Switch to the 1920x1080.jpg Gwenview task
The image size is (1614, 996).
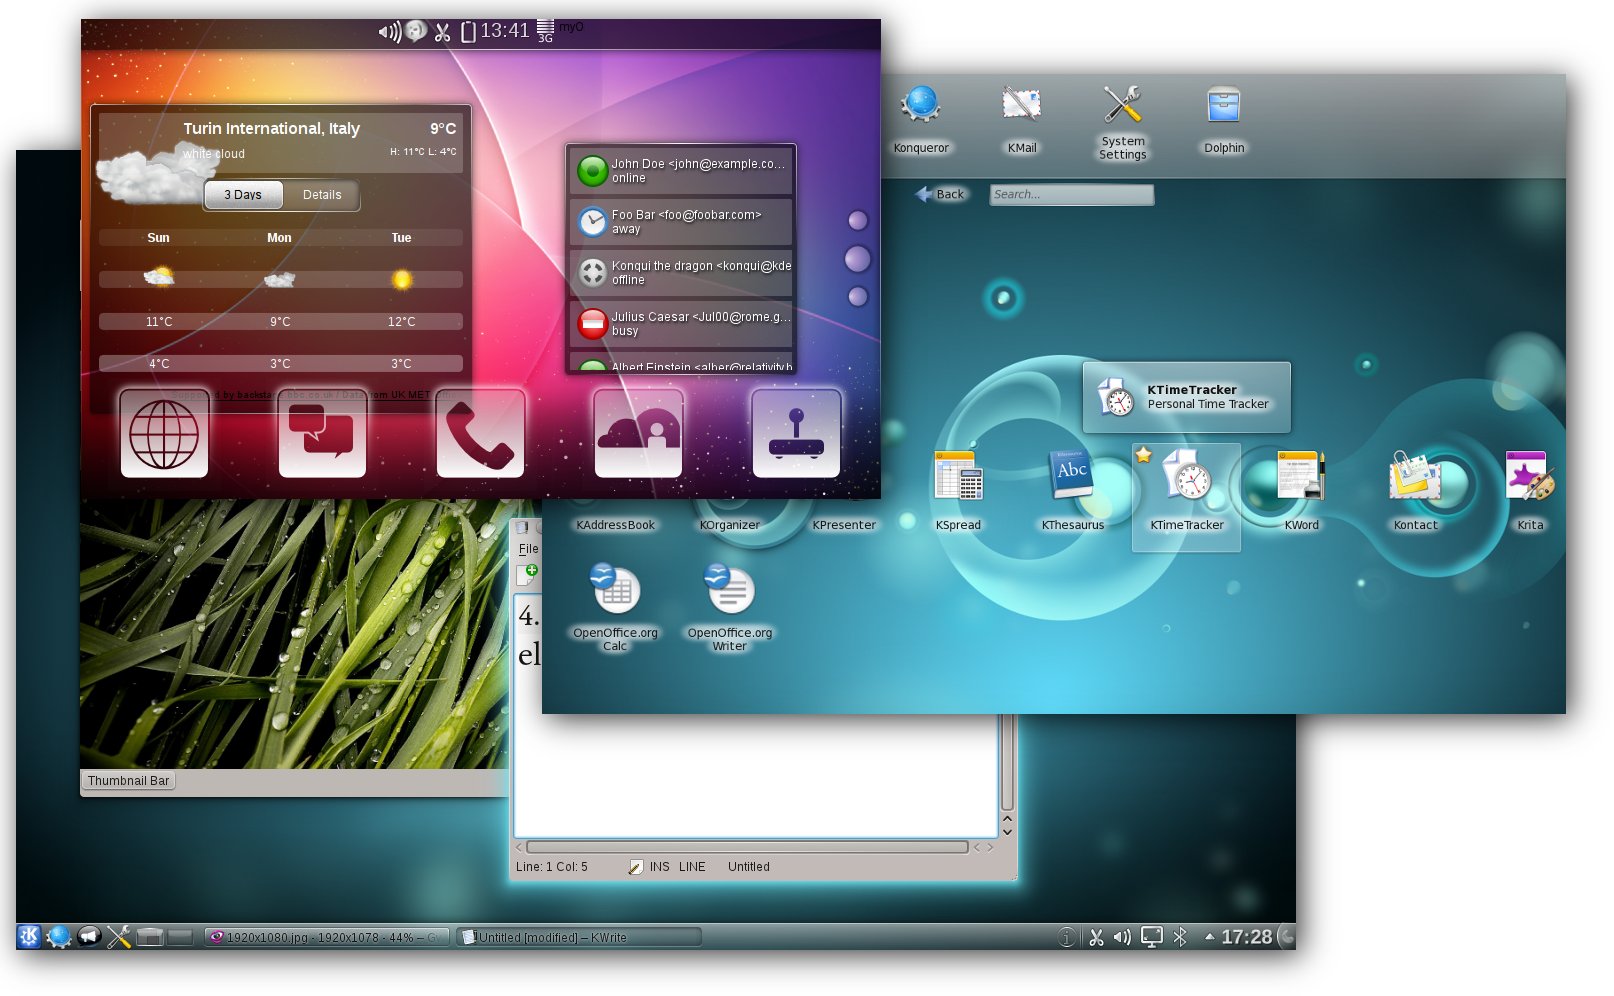tap(327, 937)
